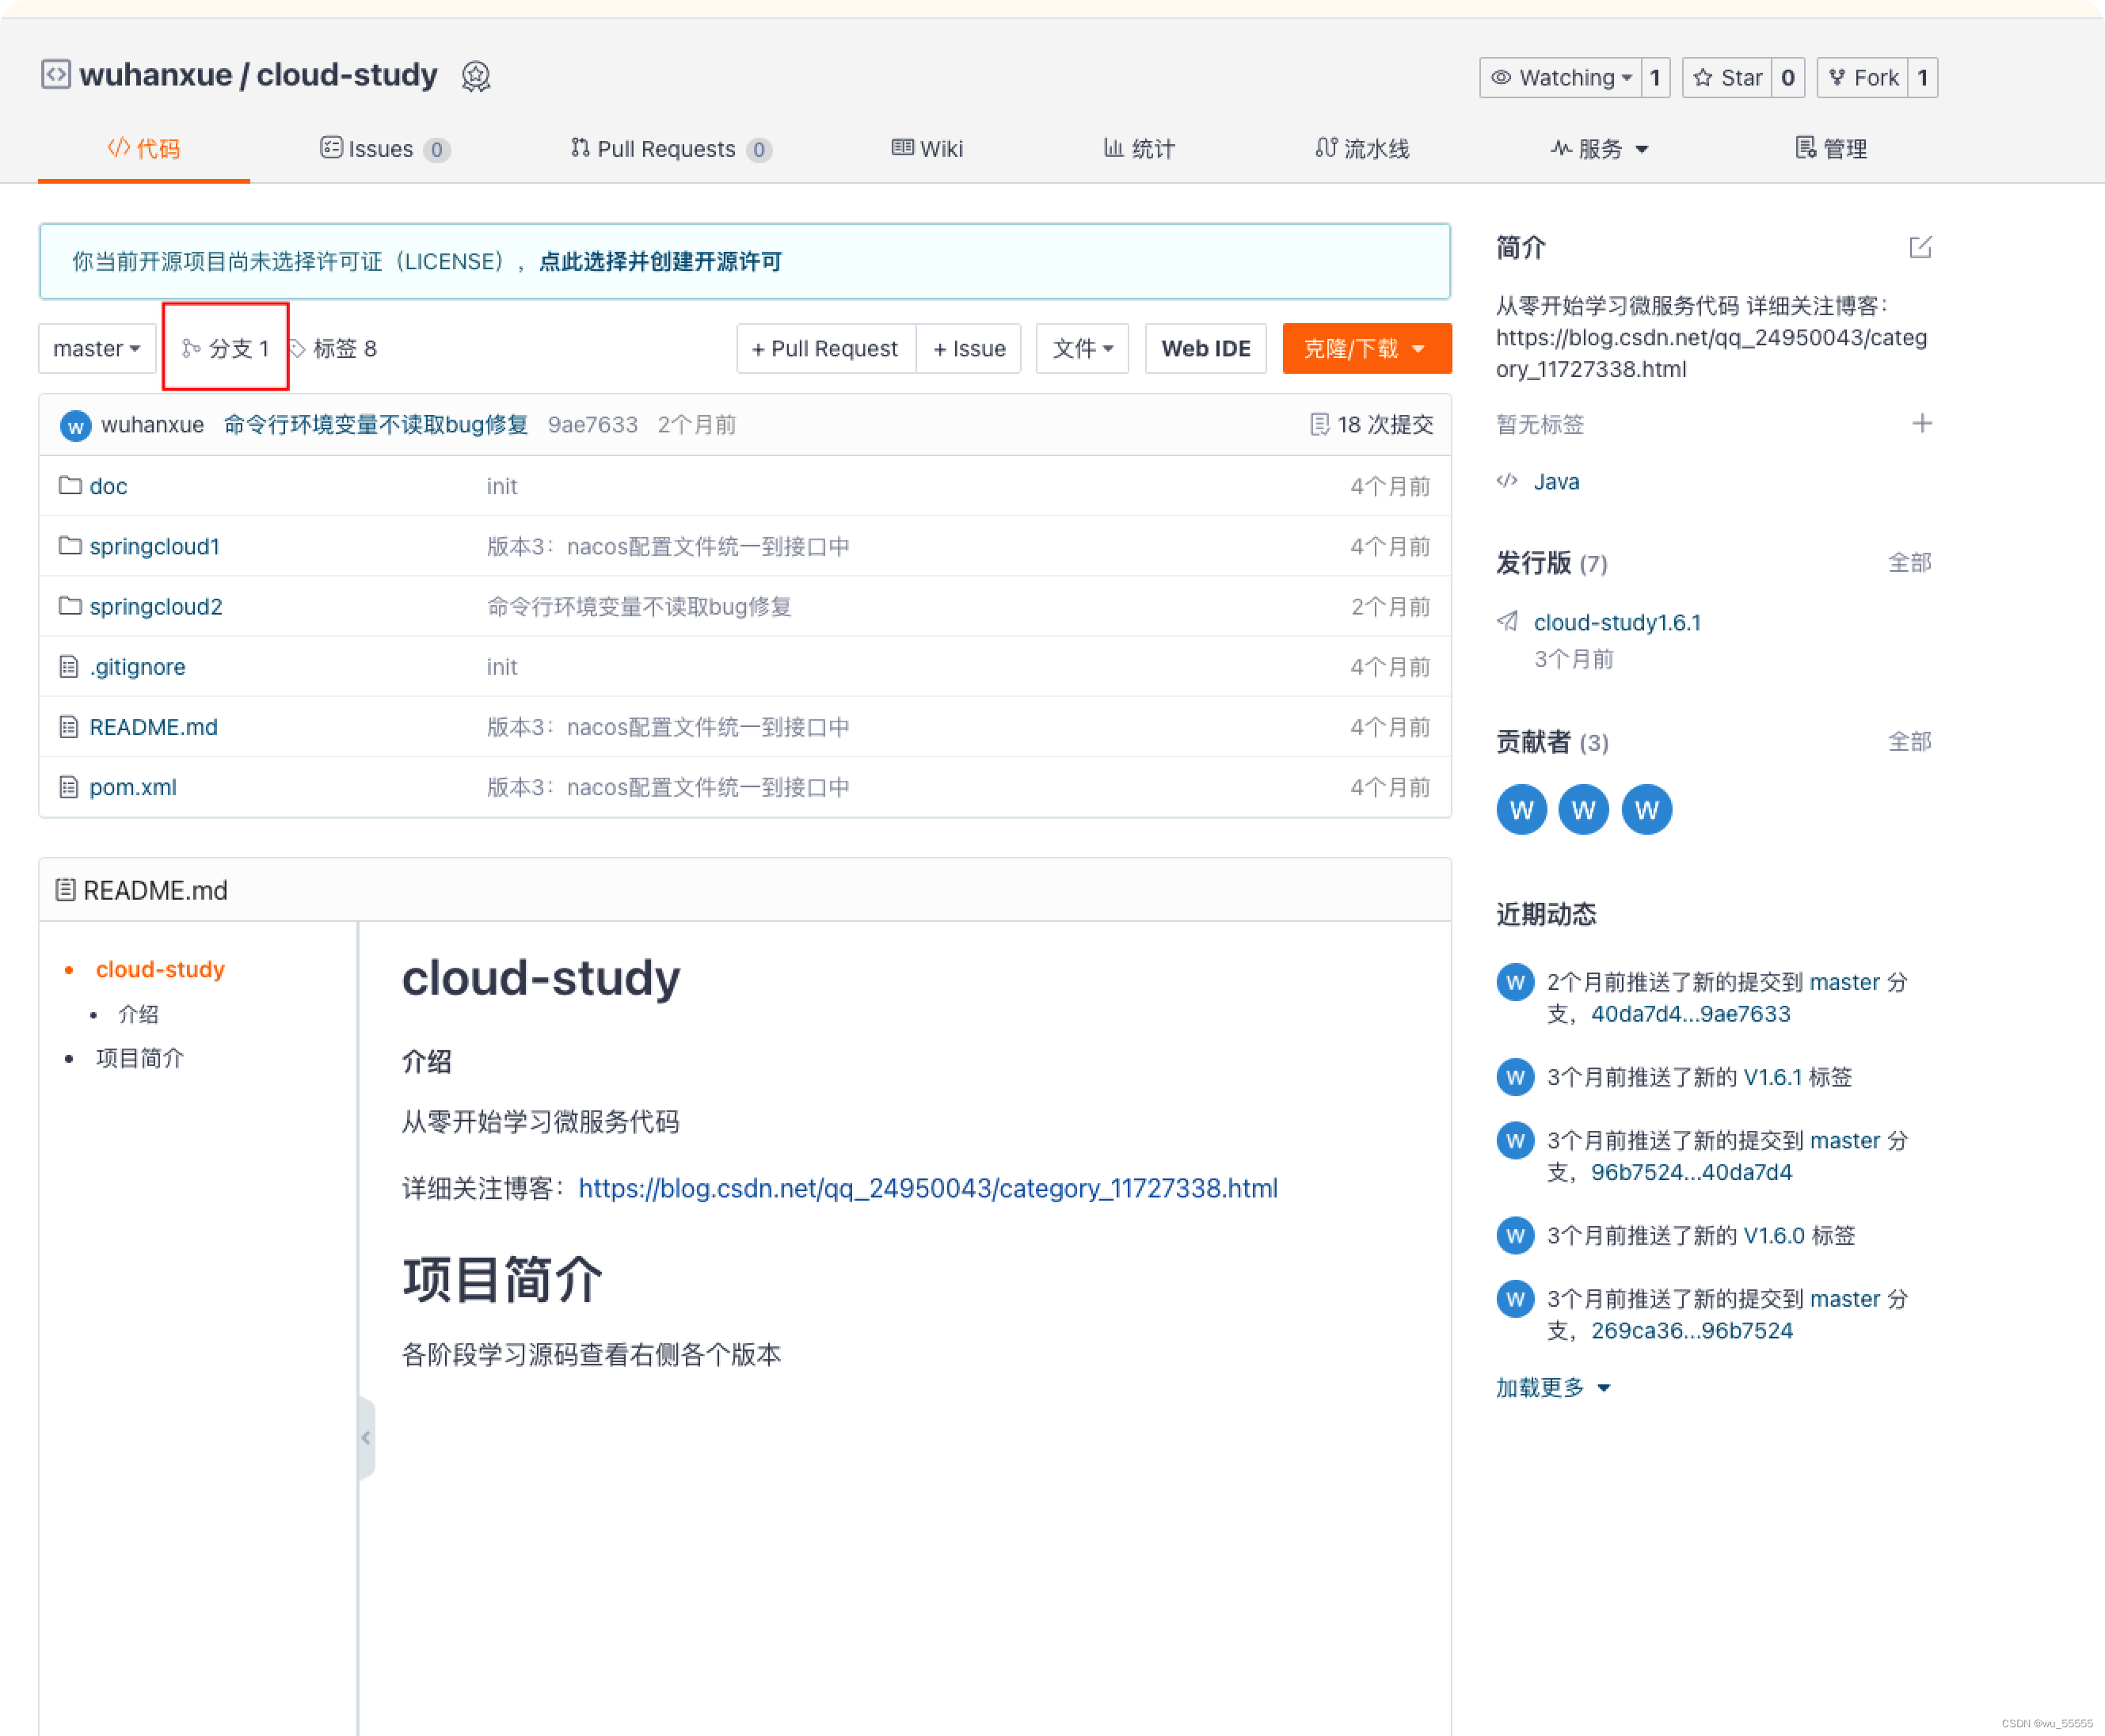Open the master branch dropdown
The image size is (2105, 1736).
(97, 349)
